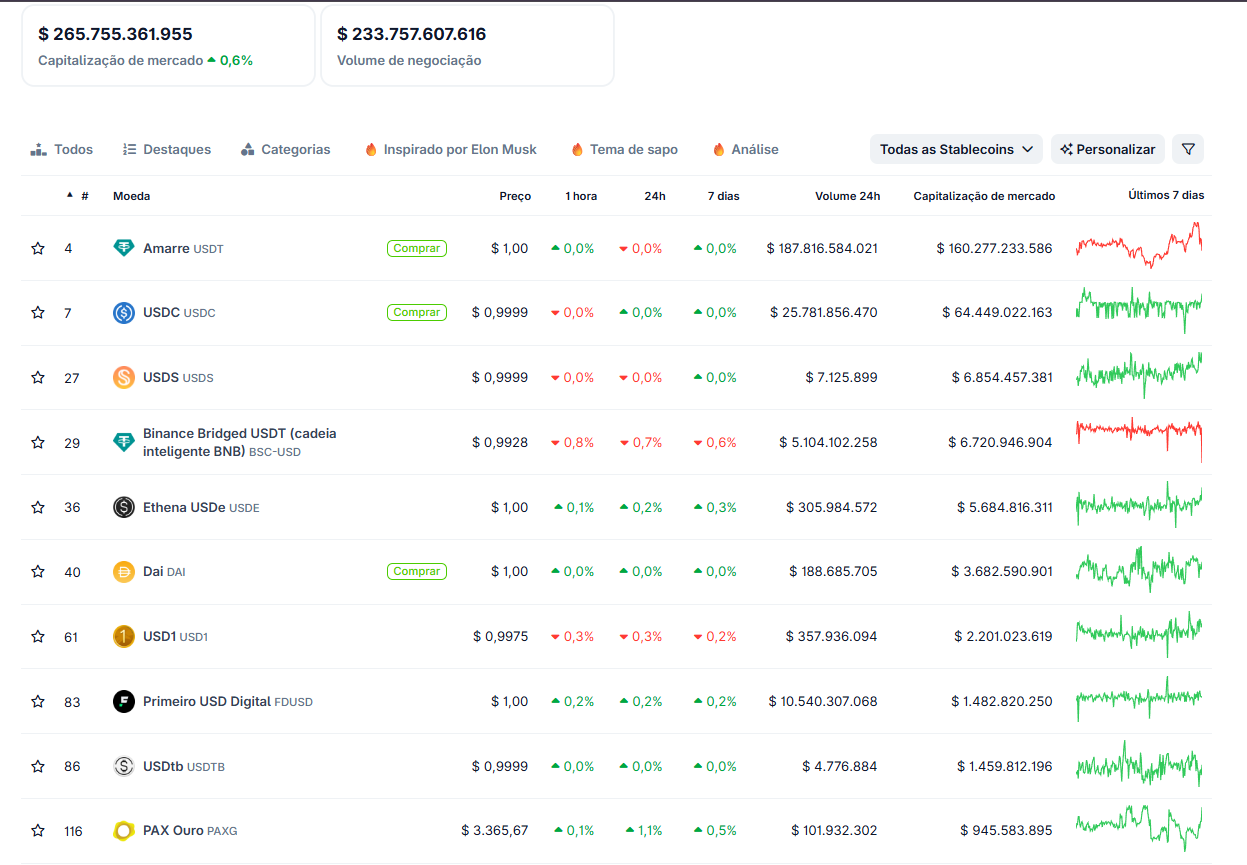Click USDS volume $ 7.125.899
This screenshot has width=1247, height=865.
(x=842, y=378)
